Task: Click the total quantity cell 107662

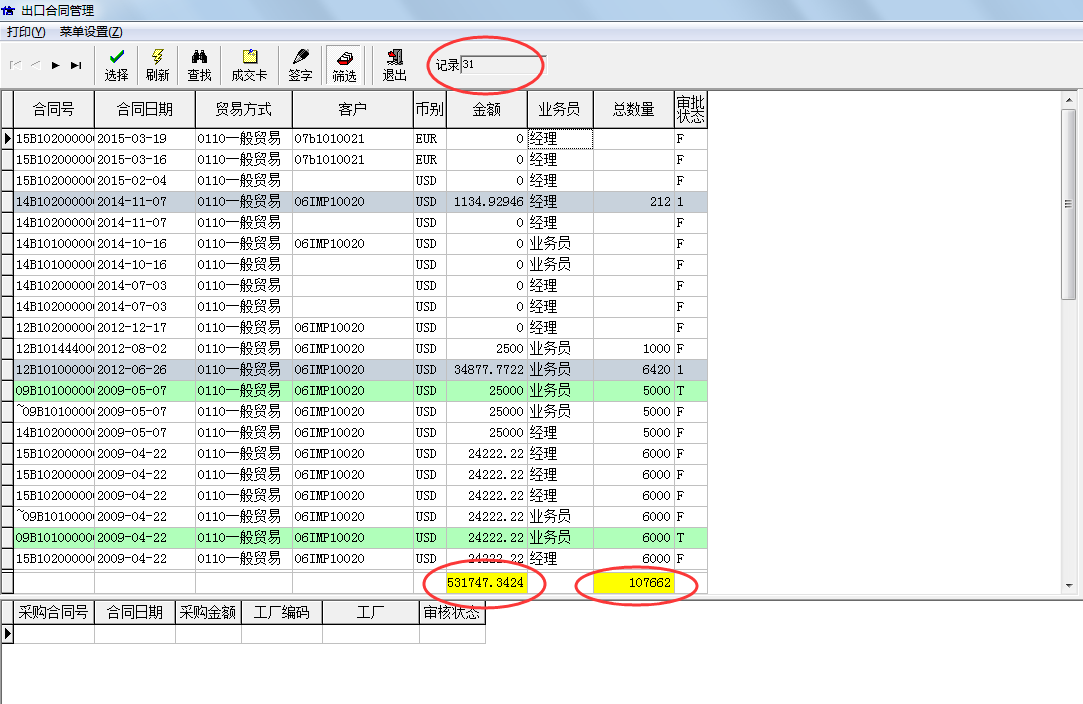Action: click(633, 582)
